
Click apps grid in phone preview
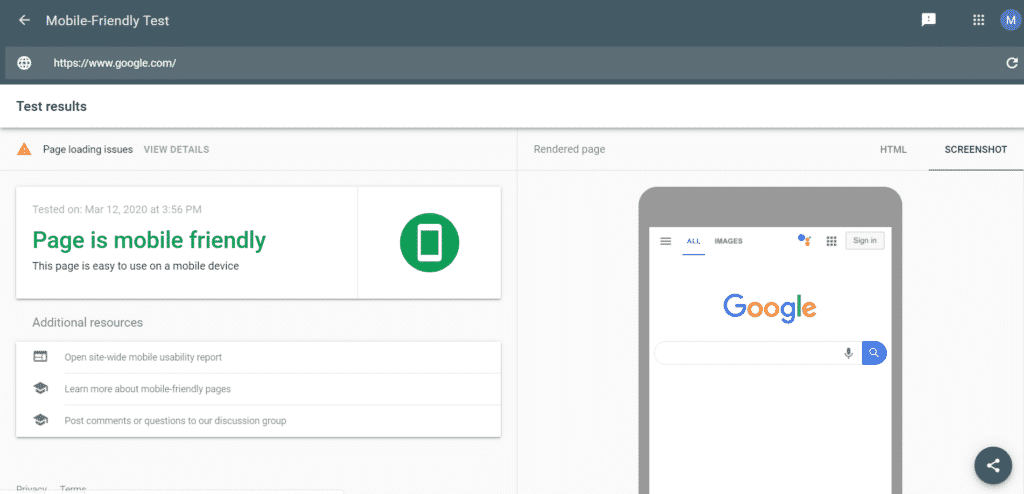(x=831, y=241)
